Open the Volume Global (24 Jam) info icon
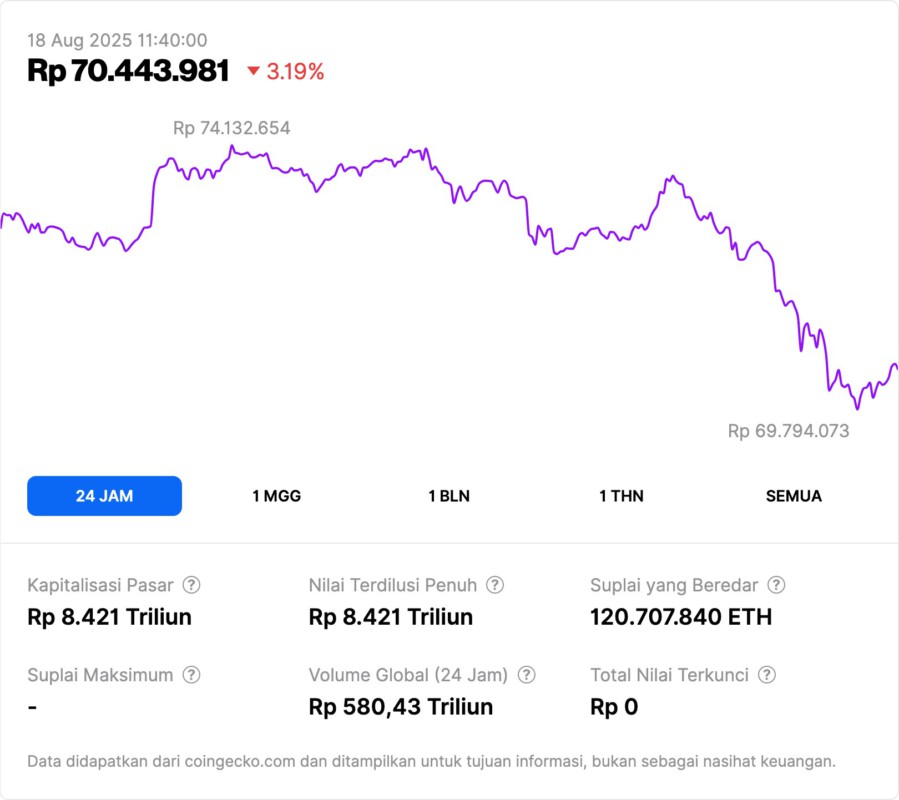 click(x=527, y=675)
